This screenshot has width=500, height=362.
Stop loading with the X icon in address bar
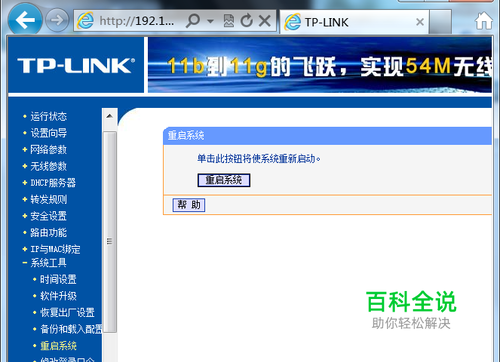point(265,21)
